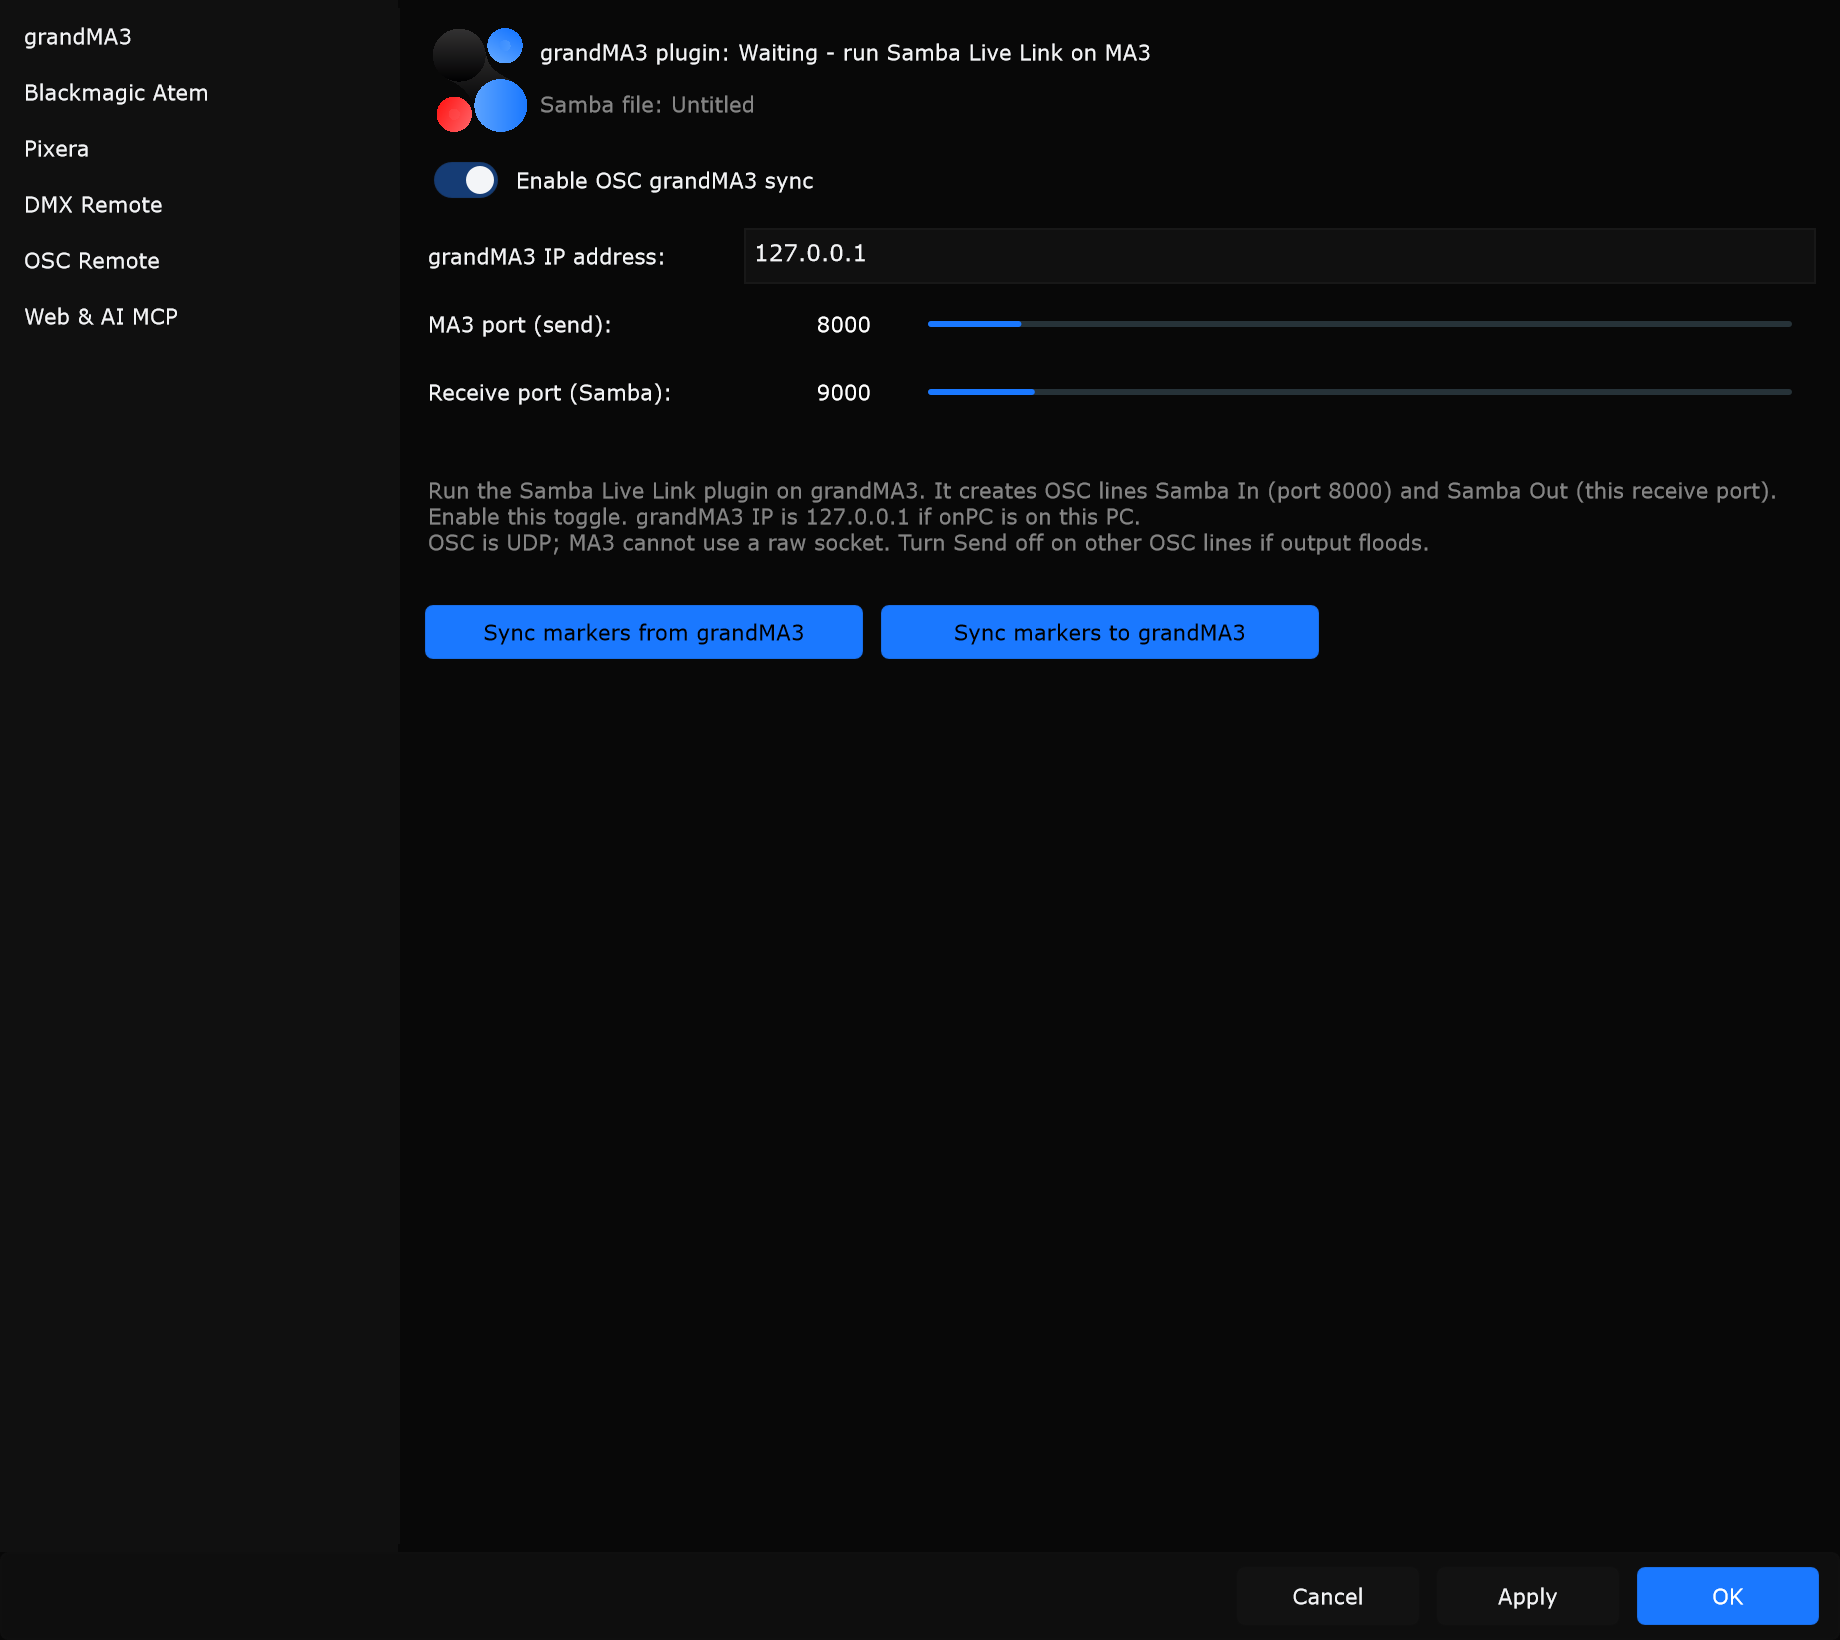Click the grandMA3 plugin Waiting status text
1840x1640 pixels.
coord(845,53)
